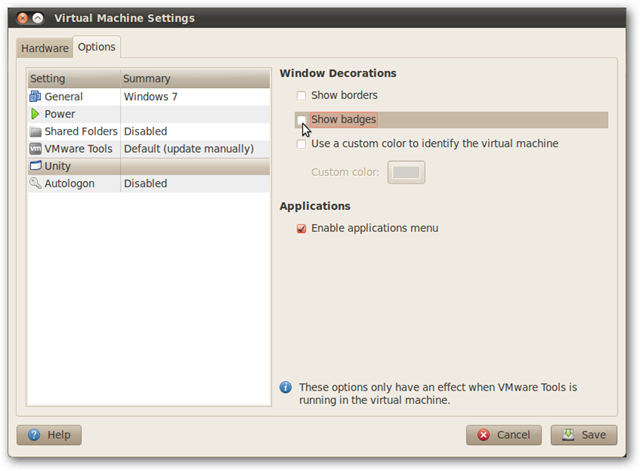Click the 'Show borders' label text
Image resolution: width=640 pixels, height=471 pixels.
click(344, 95)
